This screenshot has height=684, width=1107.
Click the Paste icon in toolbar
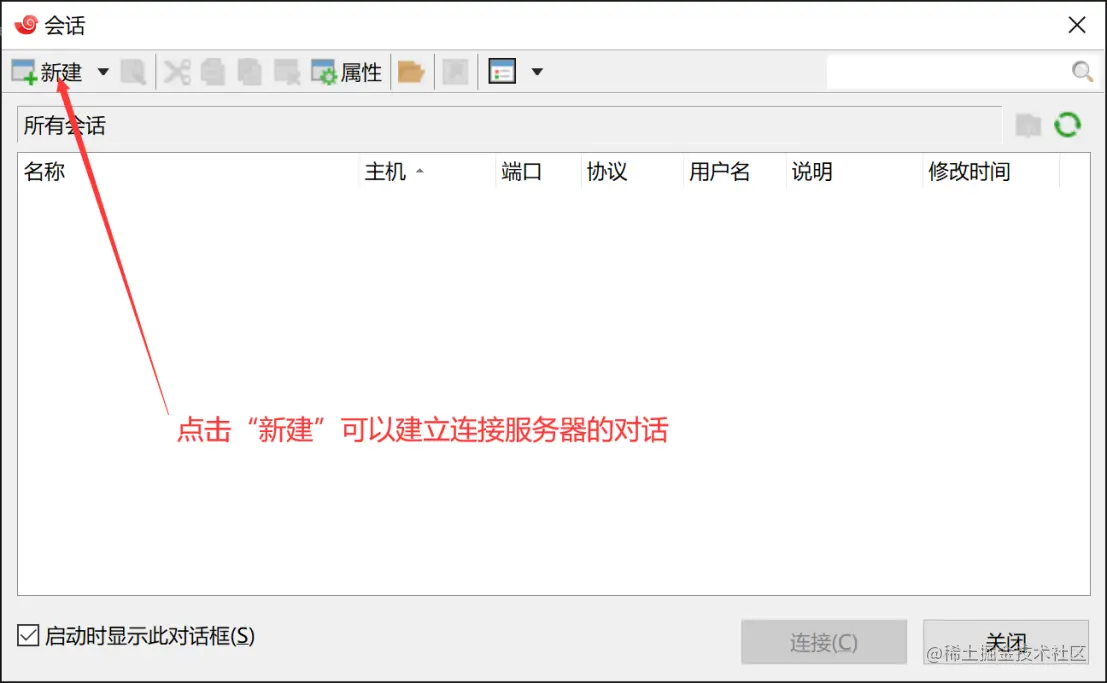point(249,71)
